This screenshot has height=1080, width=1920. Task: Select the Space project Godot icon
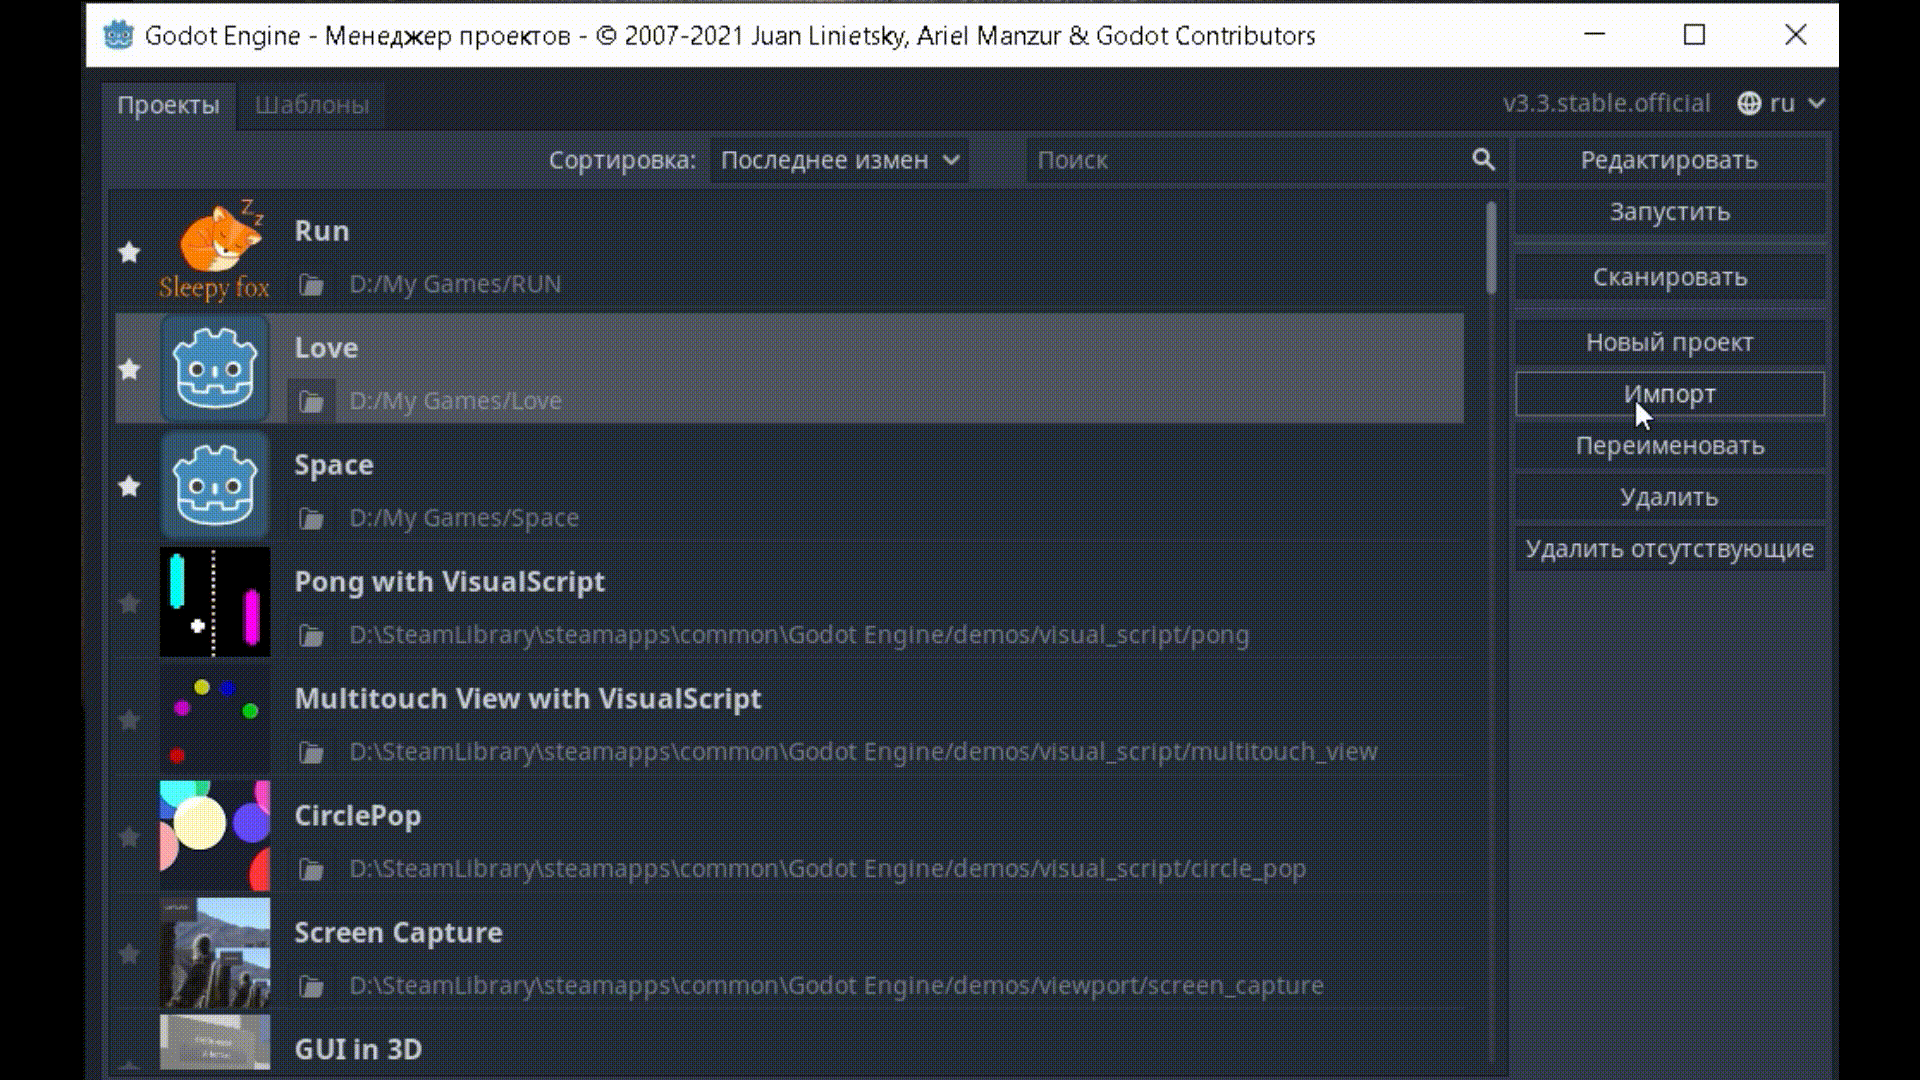click(x=215, y=486)
